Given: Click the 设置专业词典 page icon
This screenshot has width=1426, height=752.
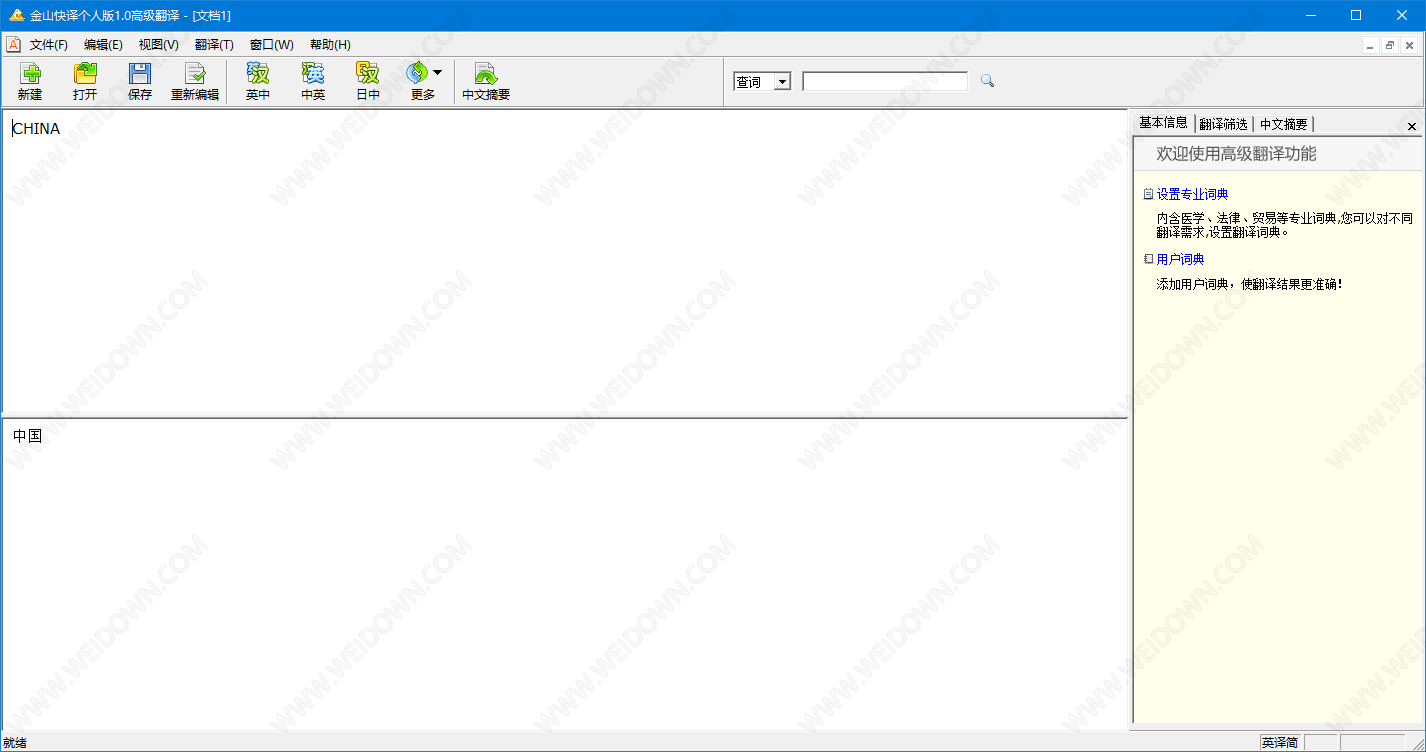Looking at the screenshot, I should click(x=1148, y=194).
